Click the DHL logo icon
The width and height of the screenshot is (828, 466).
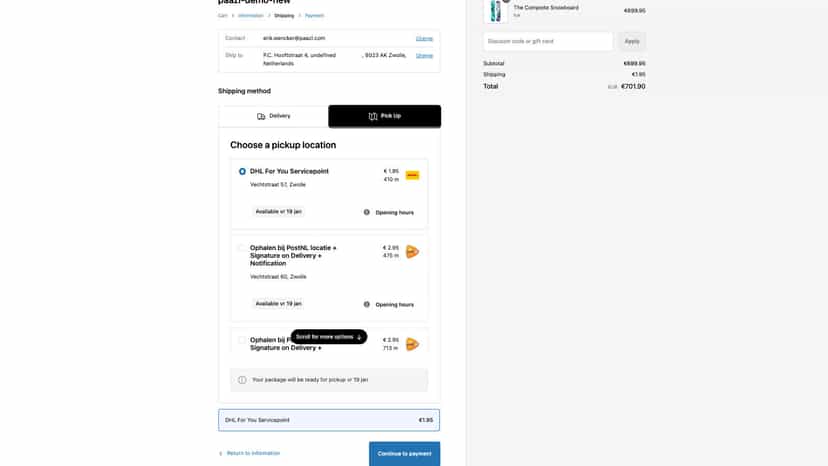click(412, 175)
